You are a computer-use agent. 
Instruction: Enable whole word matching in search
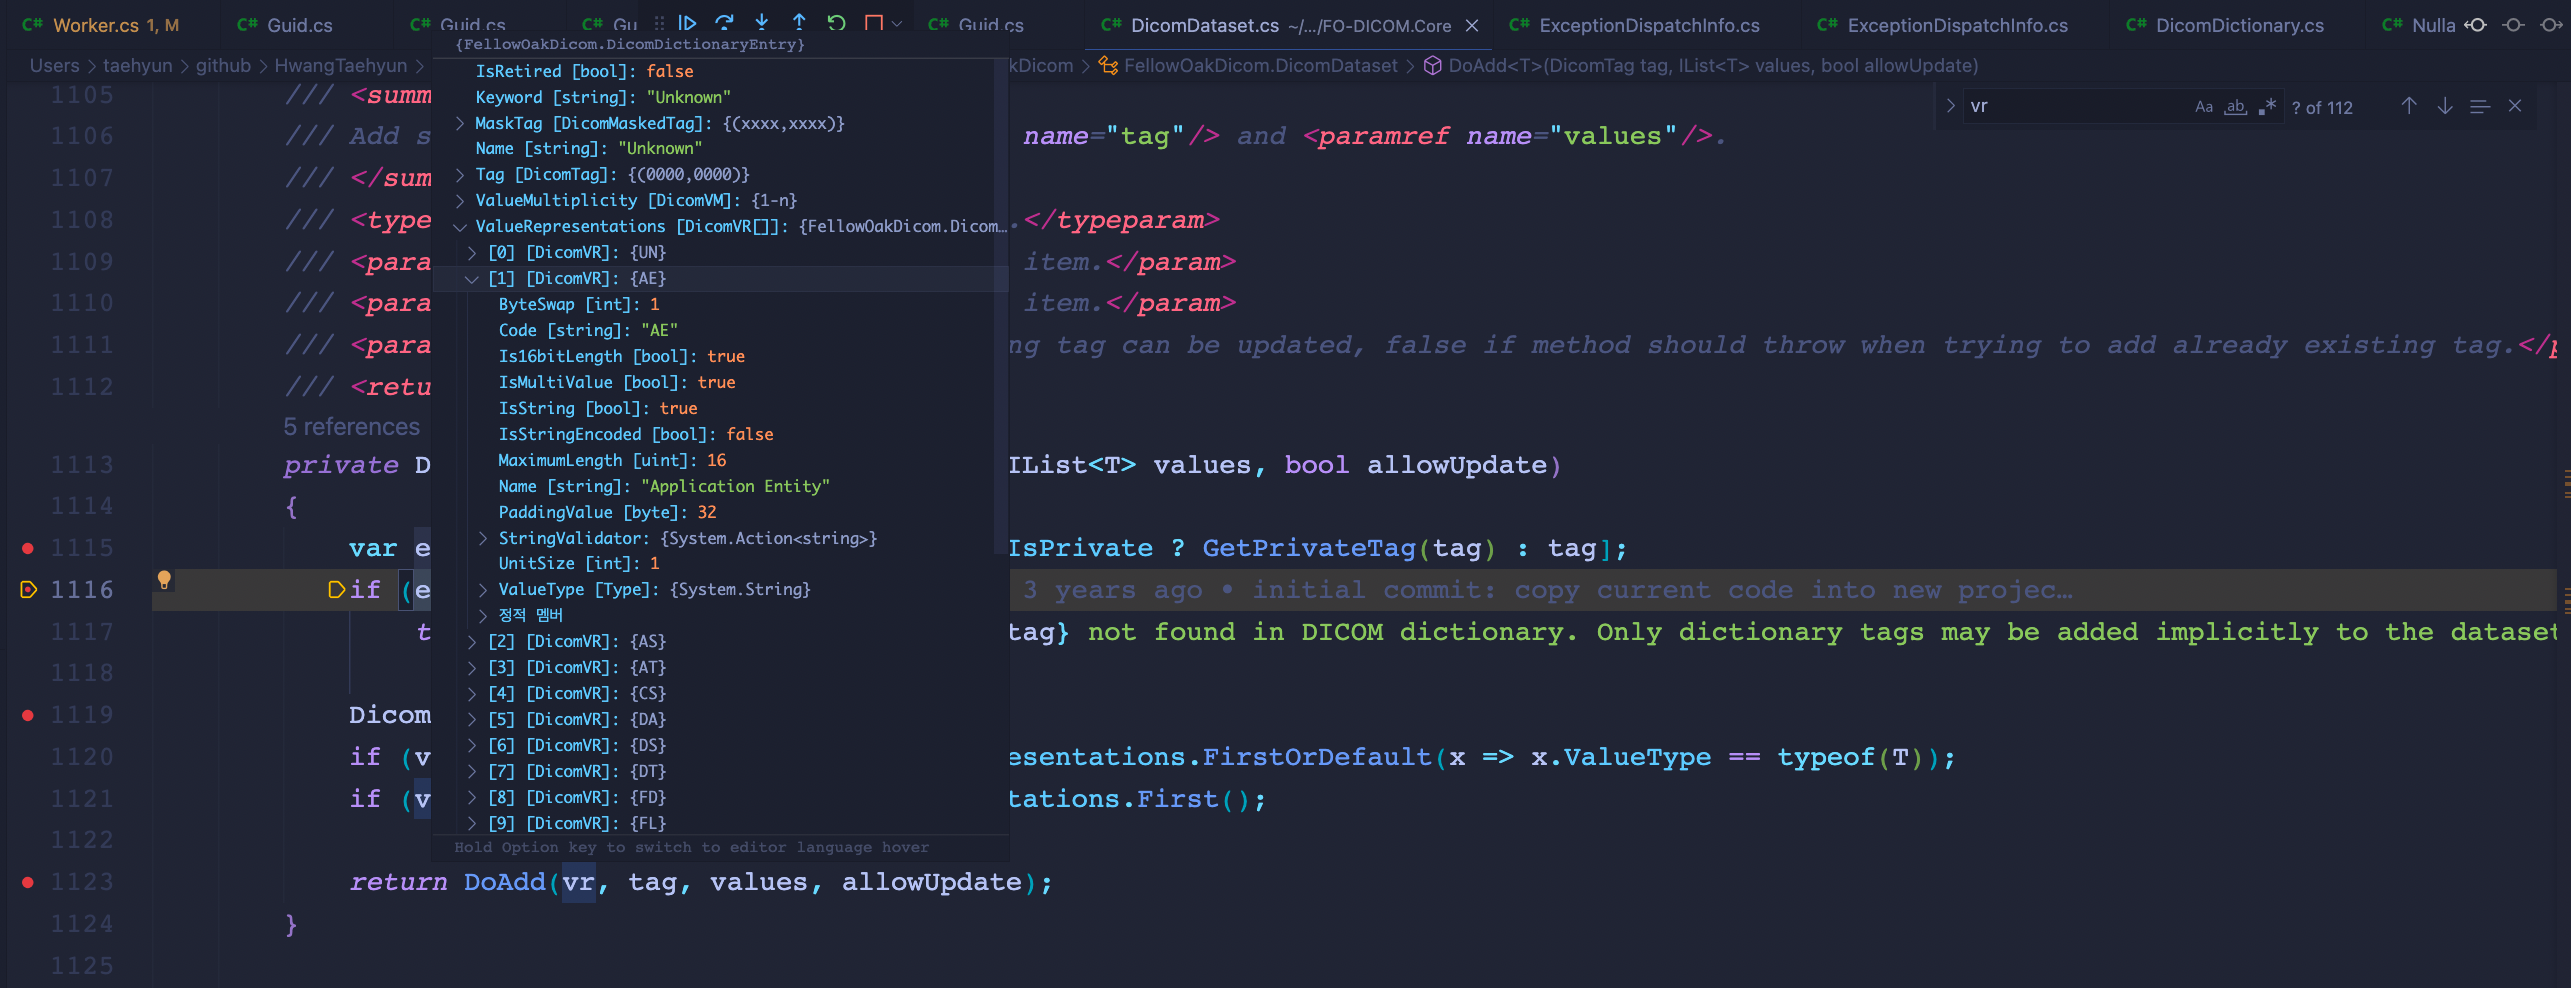click(x=2235, y=105)
